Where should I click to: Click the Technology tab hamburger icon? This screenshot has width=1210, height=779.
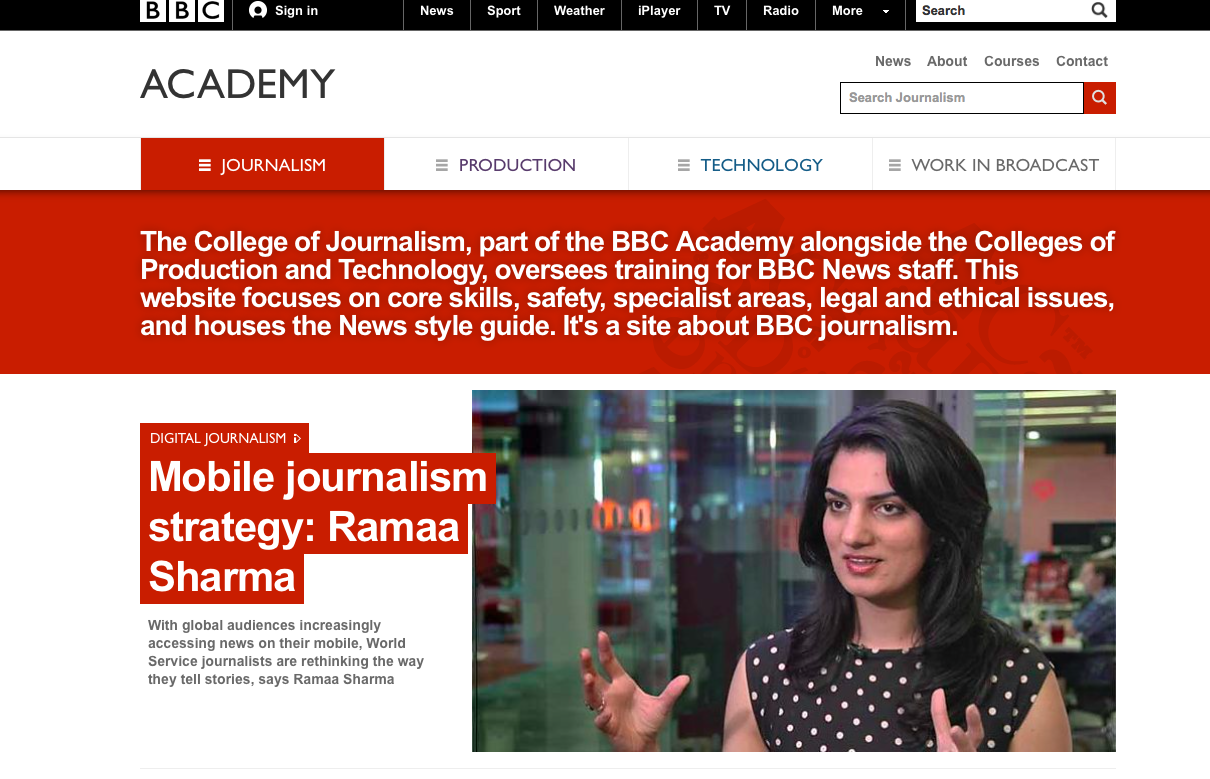point(684,165)
